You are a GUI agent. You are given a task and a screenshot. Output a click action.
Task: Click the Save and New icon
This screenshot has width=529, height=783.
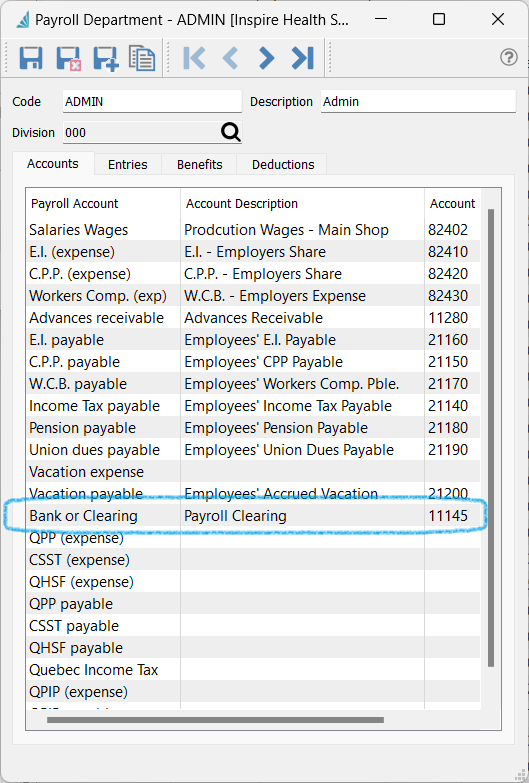(105, 58)
